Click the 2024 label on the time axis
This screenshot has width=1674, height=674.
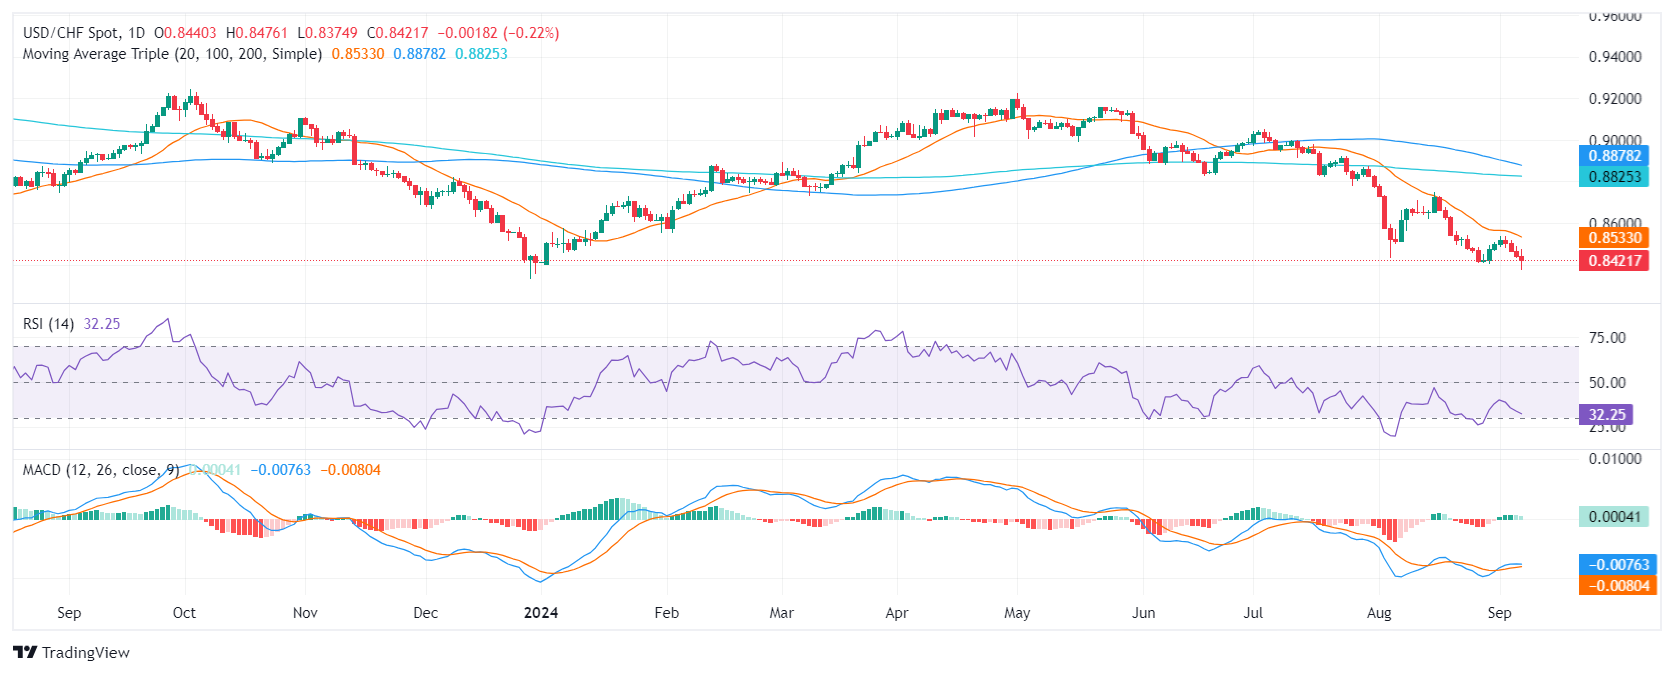pos(541,613)
